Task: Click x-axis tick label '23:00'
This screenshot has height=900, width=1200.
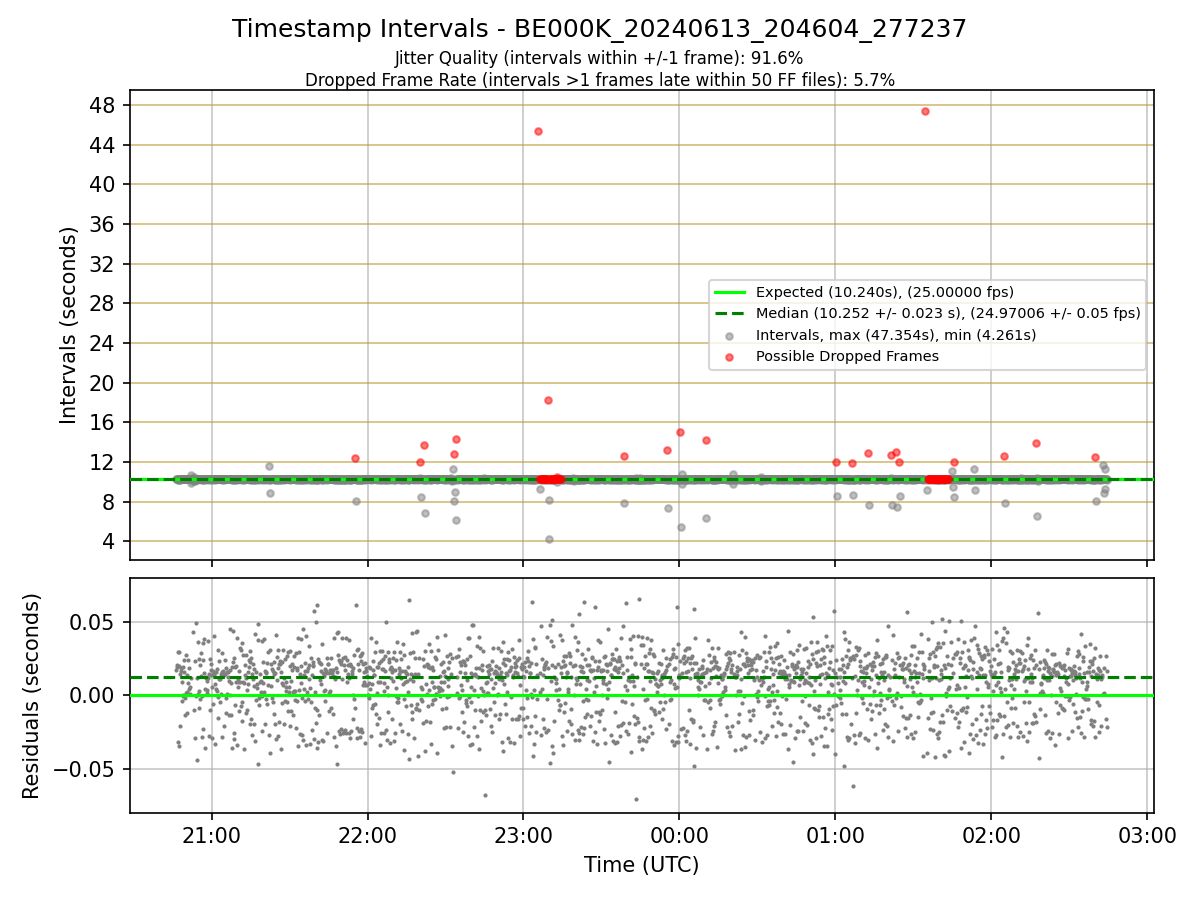Action: click(x=523, y=834)
